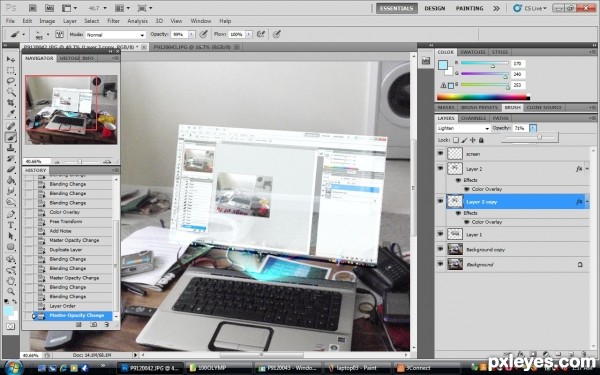
Task: Open CS Live button
Action: click(x=530, y=8)
